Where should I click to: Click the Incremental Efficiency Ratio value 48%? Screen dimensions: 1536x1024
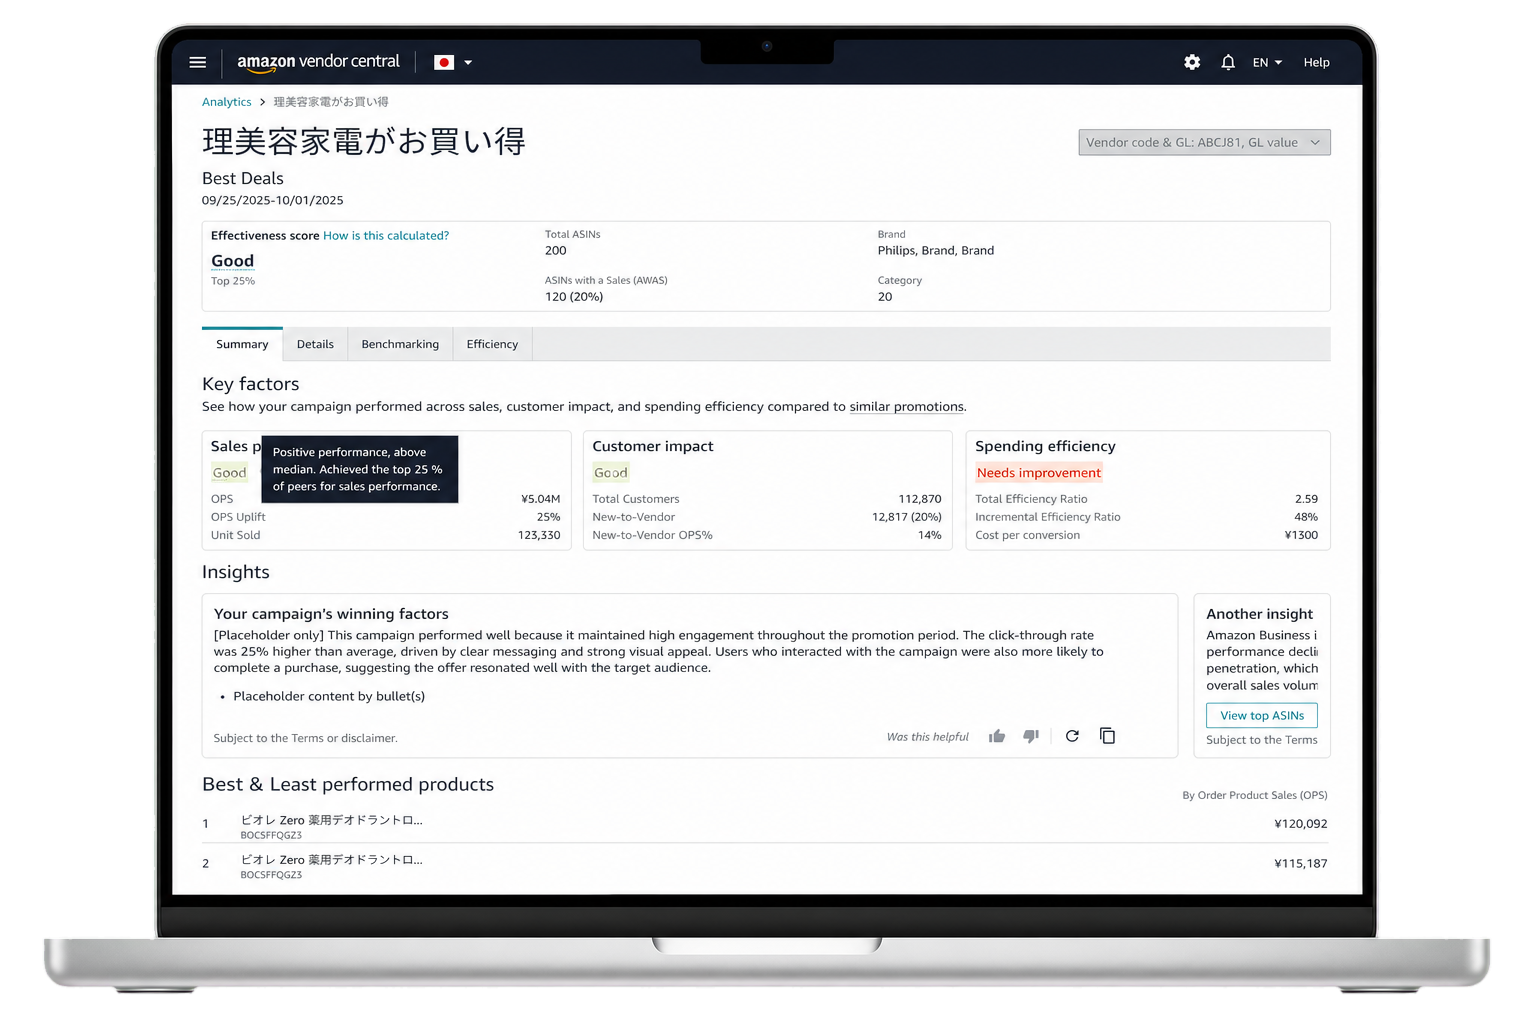coord(1306,517)
